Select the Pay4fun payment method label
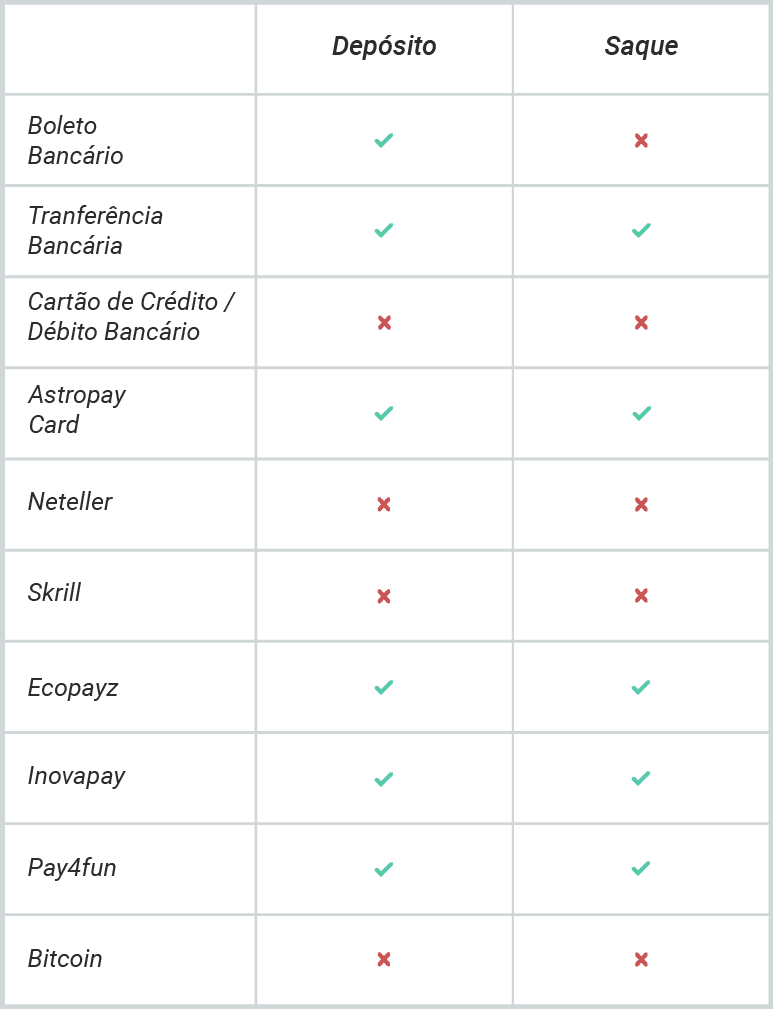This screenshot has width=773, height=1009. 72,868
